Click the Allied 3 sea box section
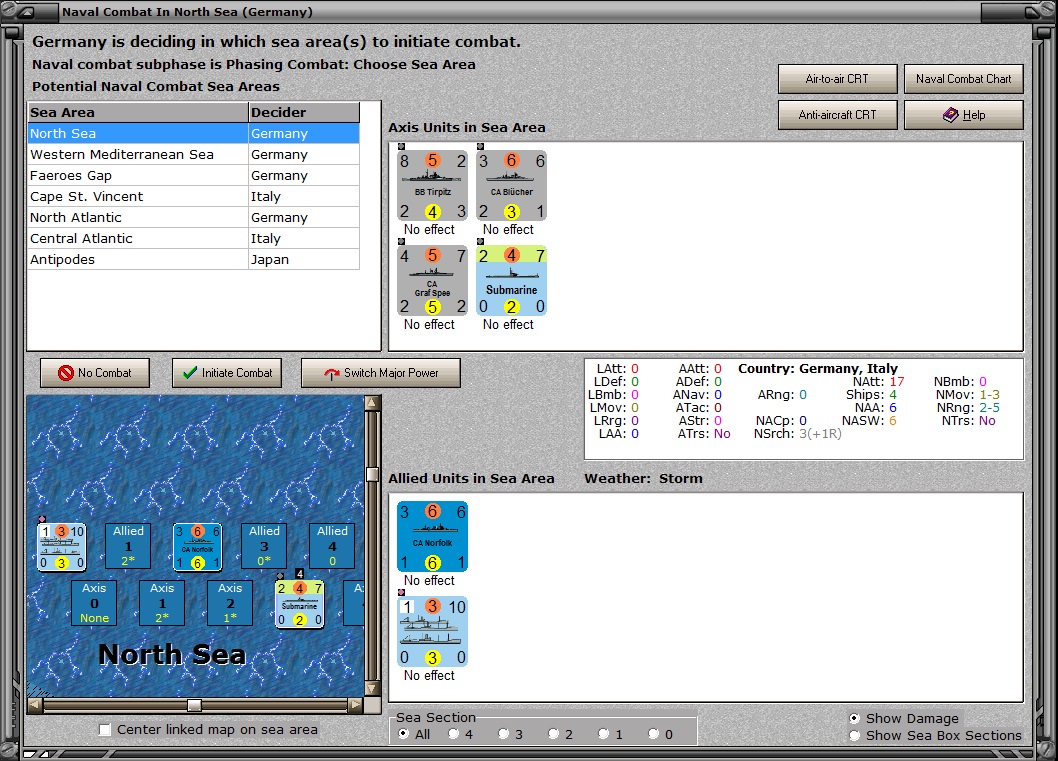1058x761 pixels. point(264,546)
